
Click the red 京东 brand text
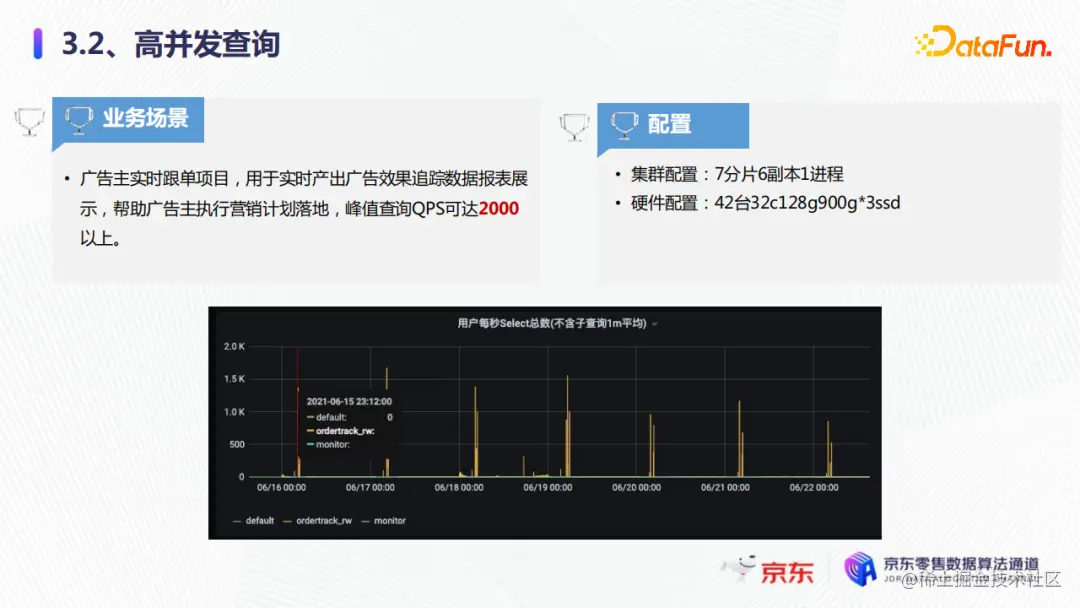click(787, 572)
